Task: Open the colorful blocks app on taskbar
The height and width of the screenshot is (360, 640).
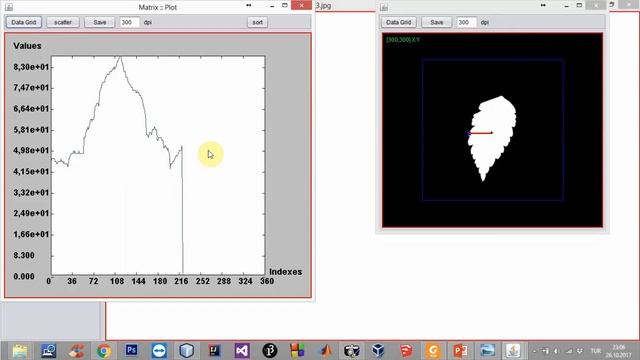Action: [x=297, y=350]
